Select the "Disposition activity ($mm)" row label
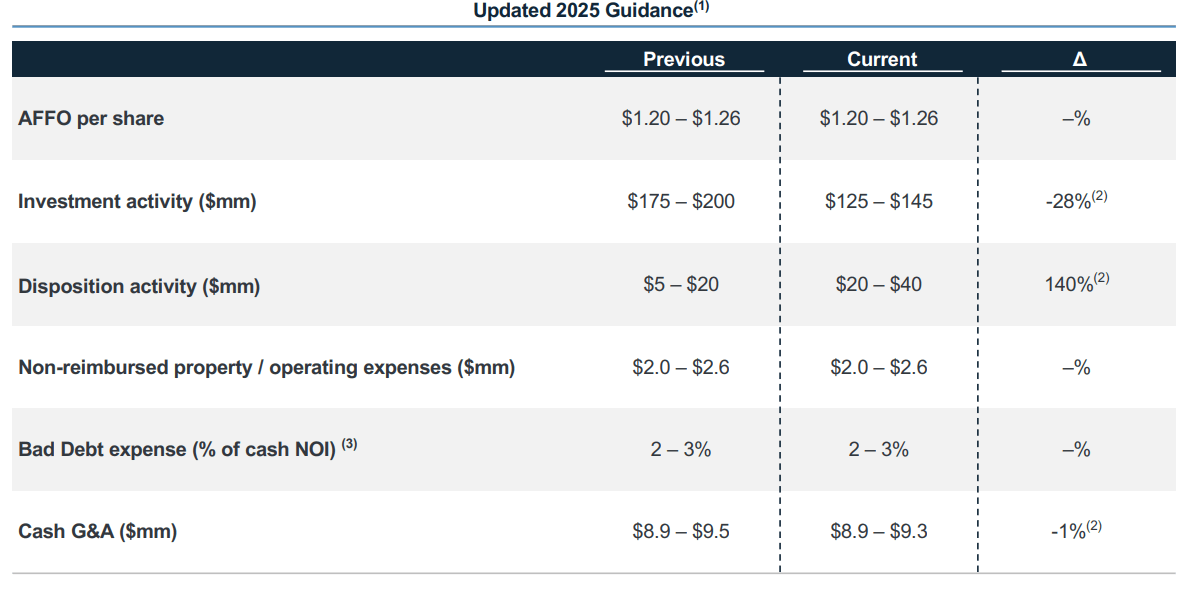 pyautogui.click(x=139, y=286)
